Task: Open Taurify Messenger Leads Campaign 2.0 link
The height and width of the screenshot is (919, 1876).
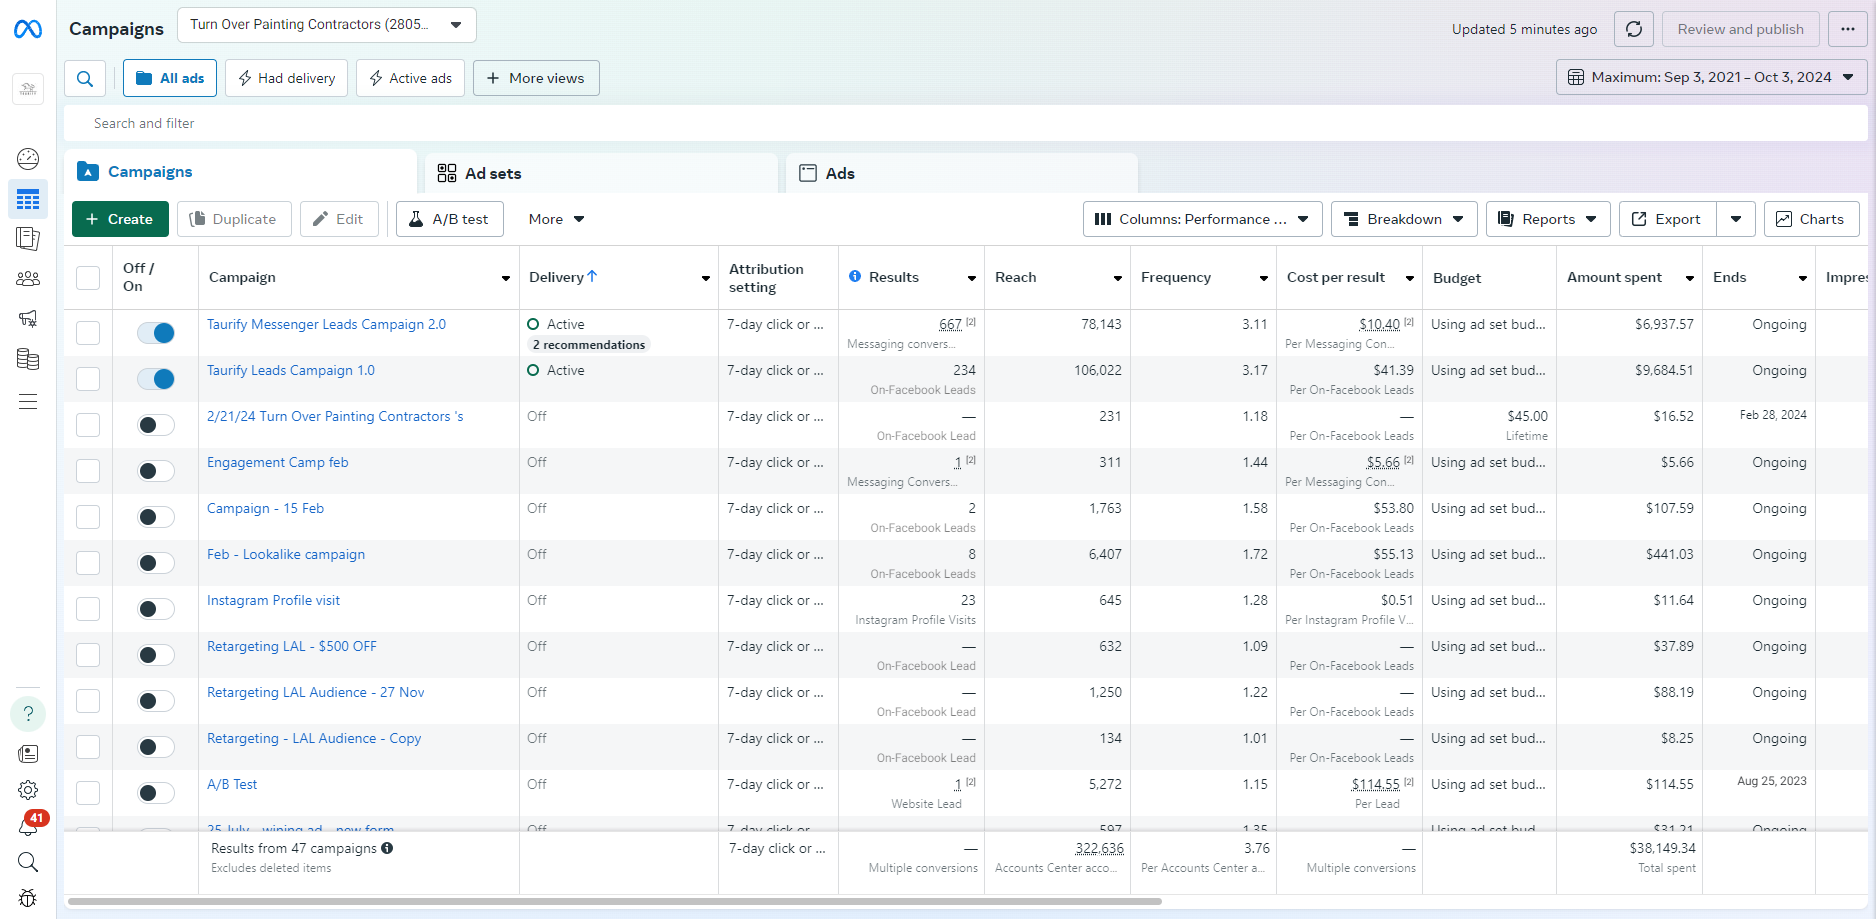Action: pos(326,324)
